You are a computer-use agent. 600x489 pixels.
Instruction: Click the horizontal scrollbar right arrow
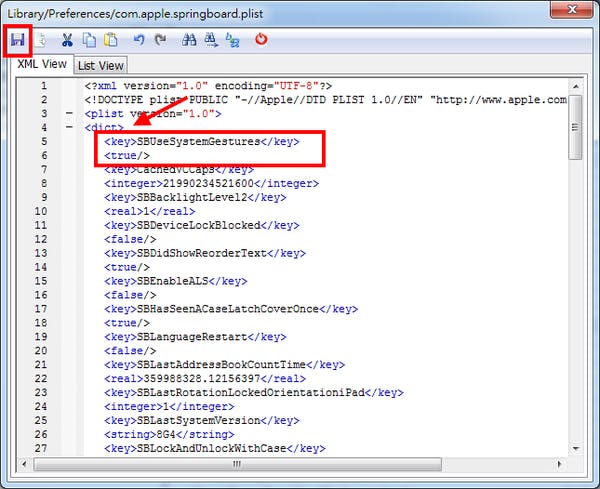pos(559,464)
